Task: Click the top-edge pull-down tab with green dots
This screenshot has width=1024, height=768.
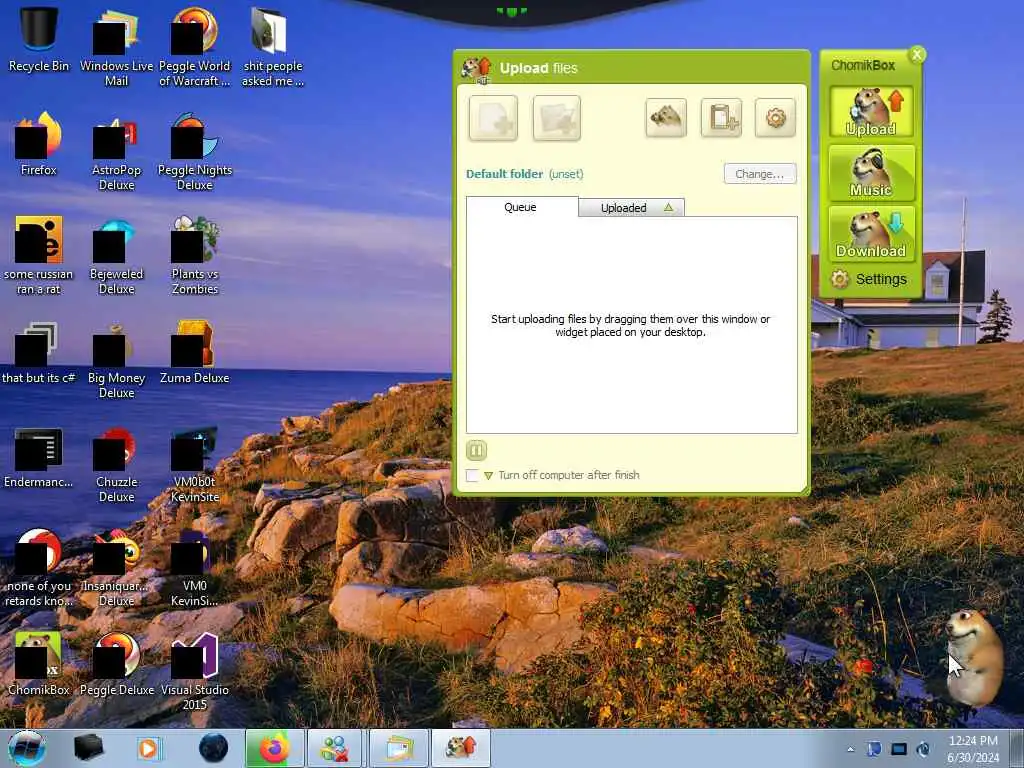Action: 511,11
